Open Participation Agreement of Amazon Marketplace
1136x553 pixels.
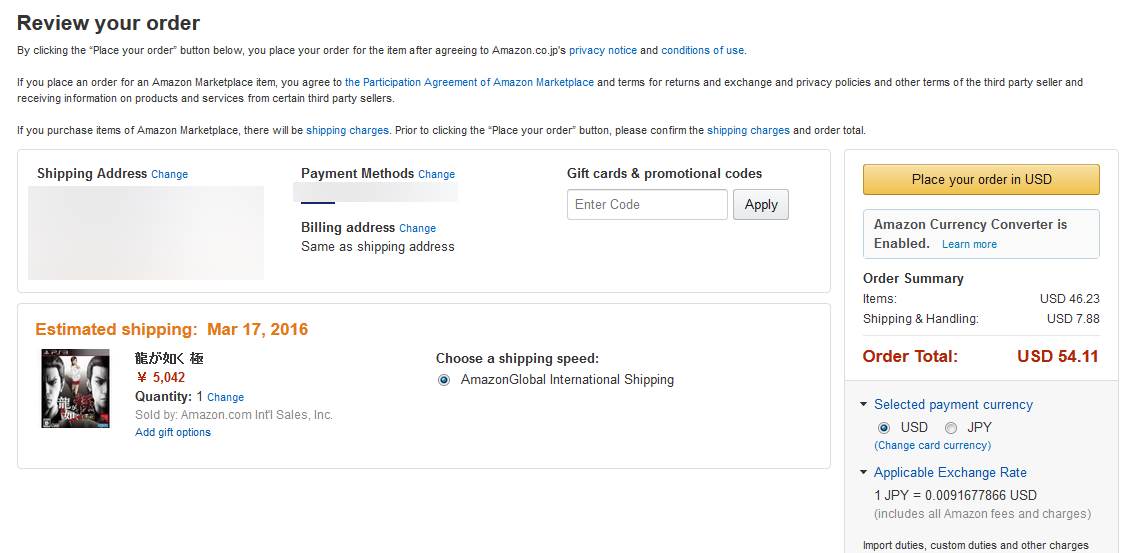pos(469,82)
